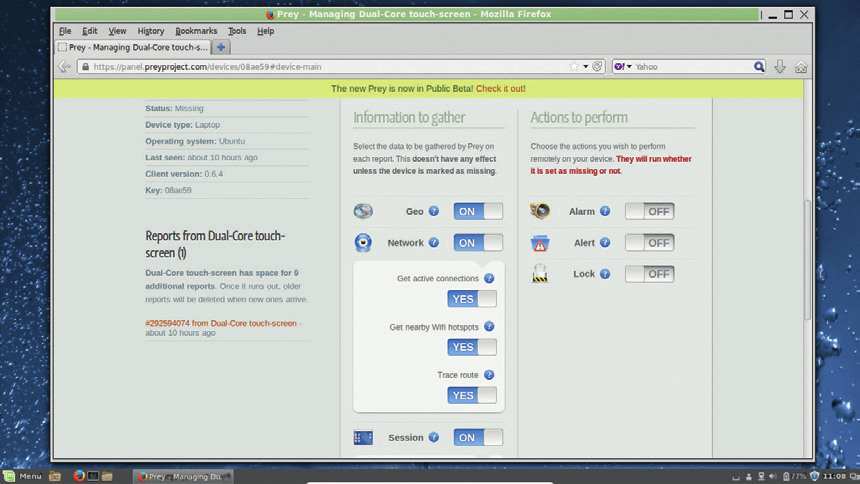The height and width of the screenshot is (484, 860).
Task: Turn on the Lock action
Action: [x=649, y=274]
